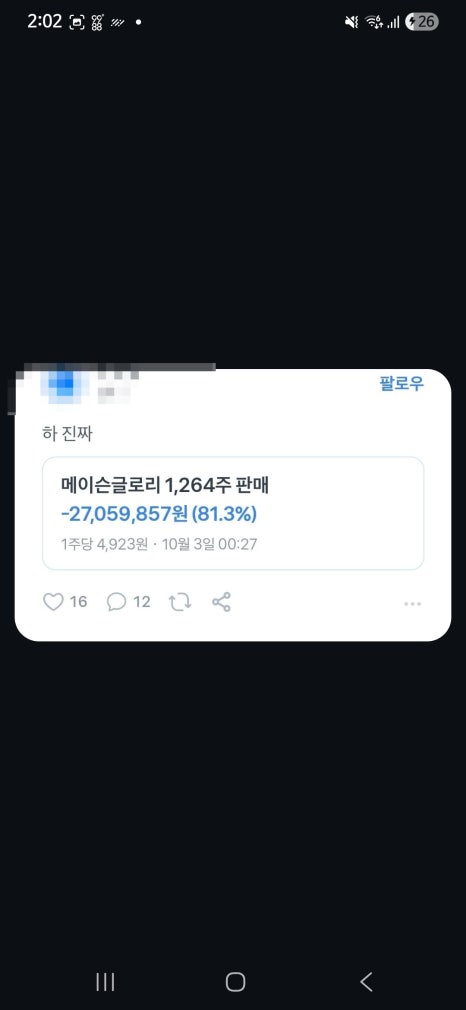This screenshot has height=1010, width=466.
Task: Tap the Android recent apps button
Action: pos(105,982)
